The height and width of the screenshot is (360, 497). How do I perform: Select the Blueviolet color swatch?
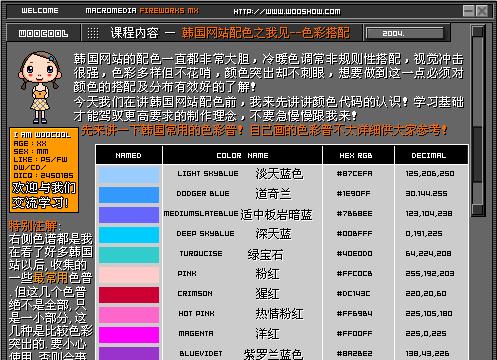129,353
